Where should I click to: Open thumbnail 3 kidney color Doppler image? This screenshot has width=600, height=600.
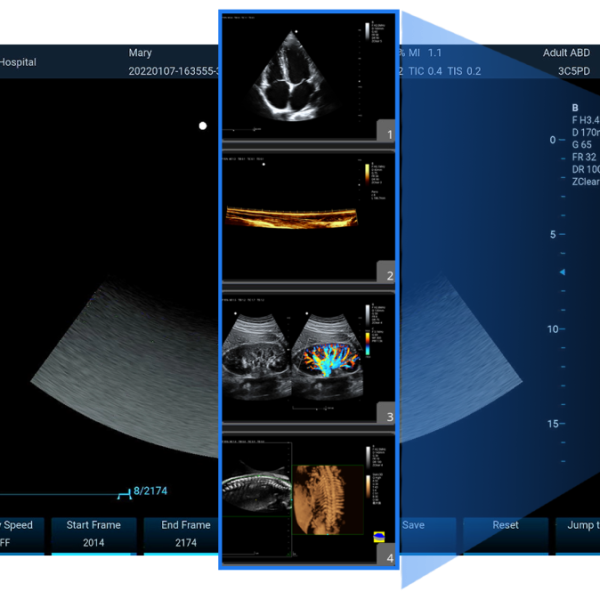pyautogui.click(x=307, y=355)
